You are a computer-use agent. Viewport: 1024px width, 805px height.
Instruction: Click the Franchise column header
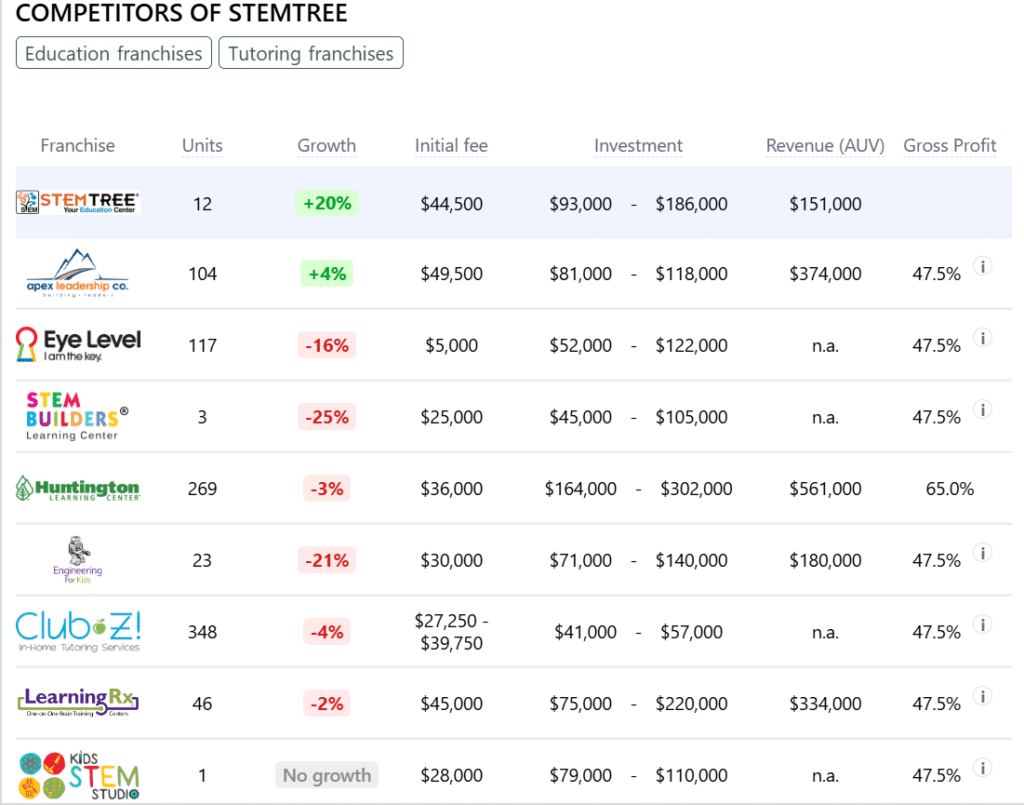coord(78,145)
